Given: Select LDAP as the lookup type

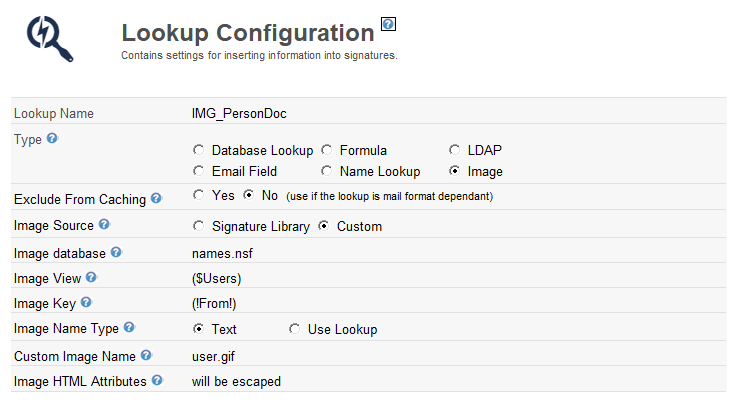Looking at the screenshot, I should pyautogui.click(x=456, y=150).
